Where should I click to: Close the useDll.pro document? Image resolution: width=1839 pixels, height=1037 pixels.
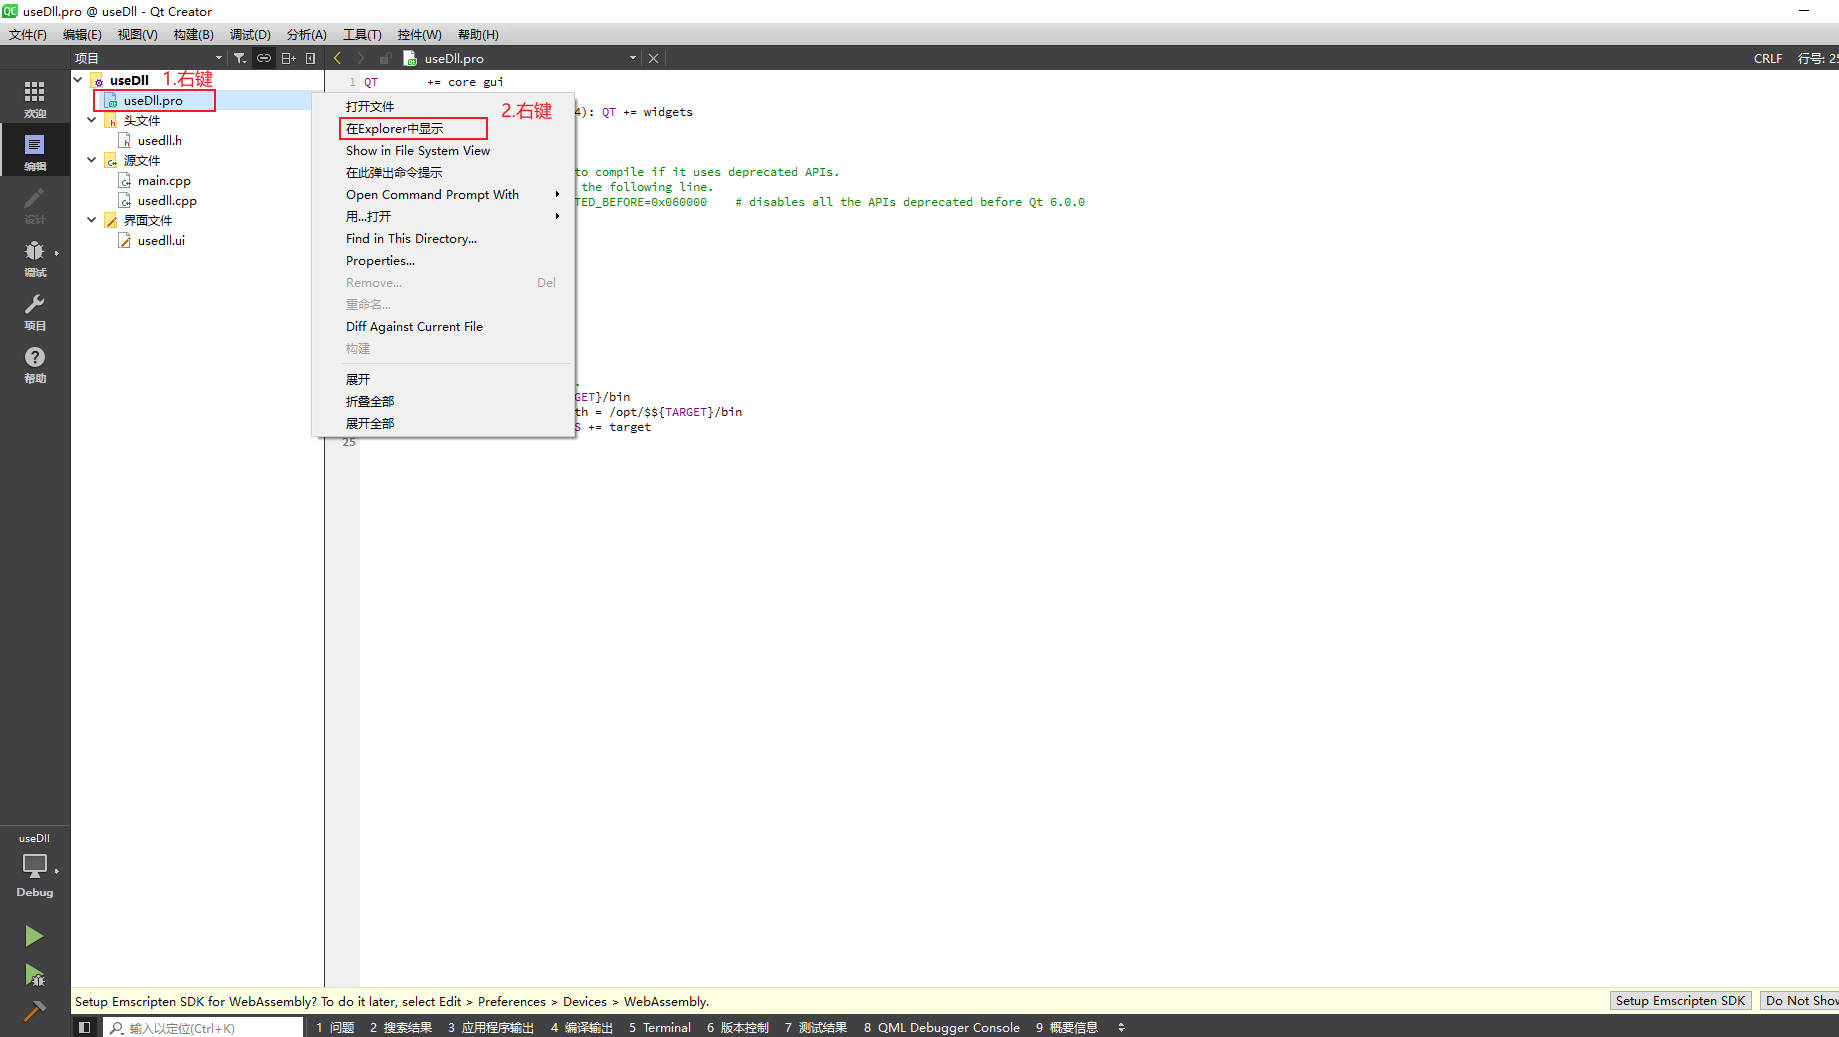(x=653, y=58)
